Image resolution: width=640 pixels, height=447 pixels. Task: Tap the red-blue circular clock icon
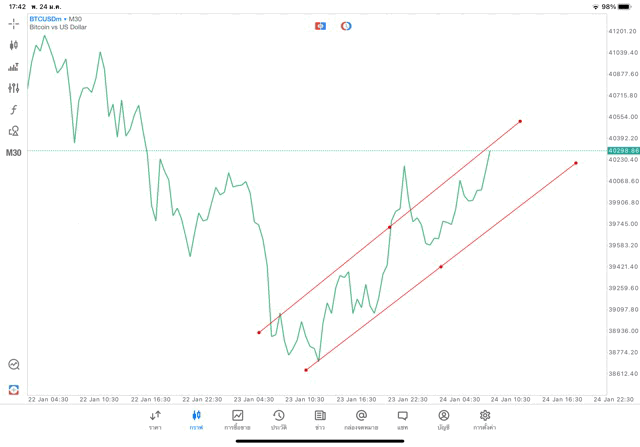(346, 26)
